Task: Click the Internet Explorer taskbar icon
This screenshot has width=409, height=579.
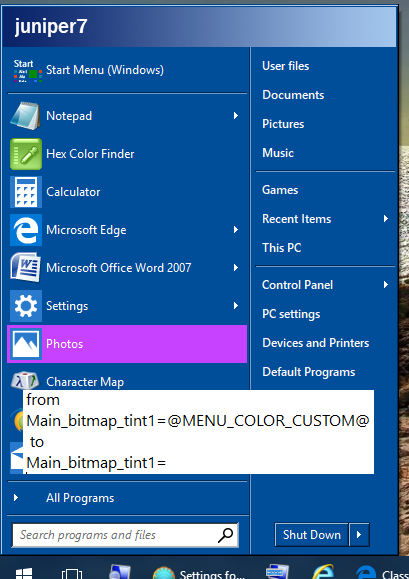Action: click(x=323, y=572)
